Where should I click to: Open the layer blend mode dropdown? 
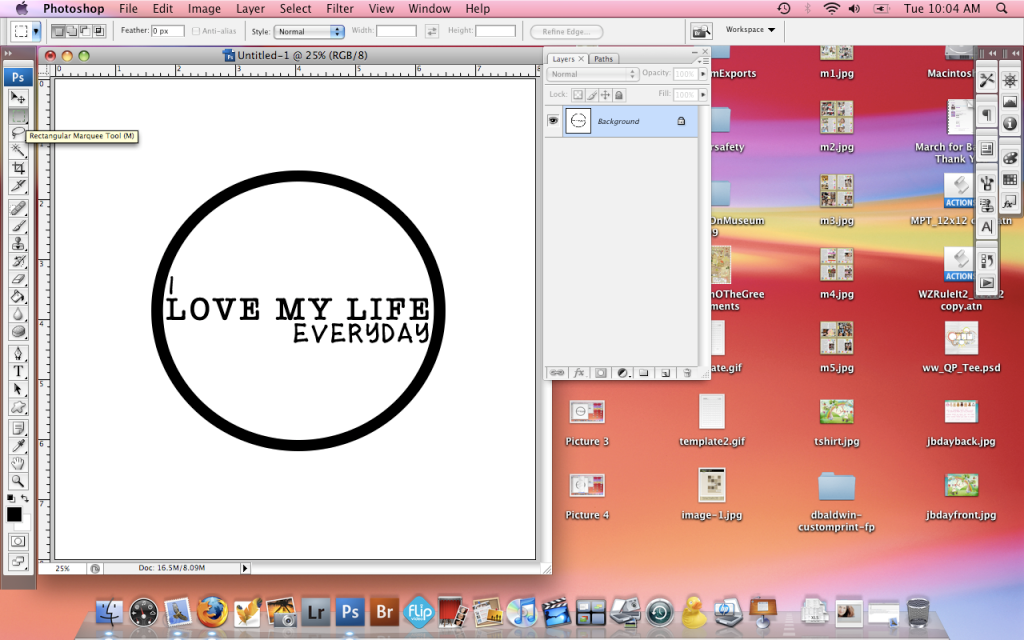pyautogui.click(x=593, y=74)
